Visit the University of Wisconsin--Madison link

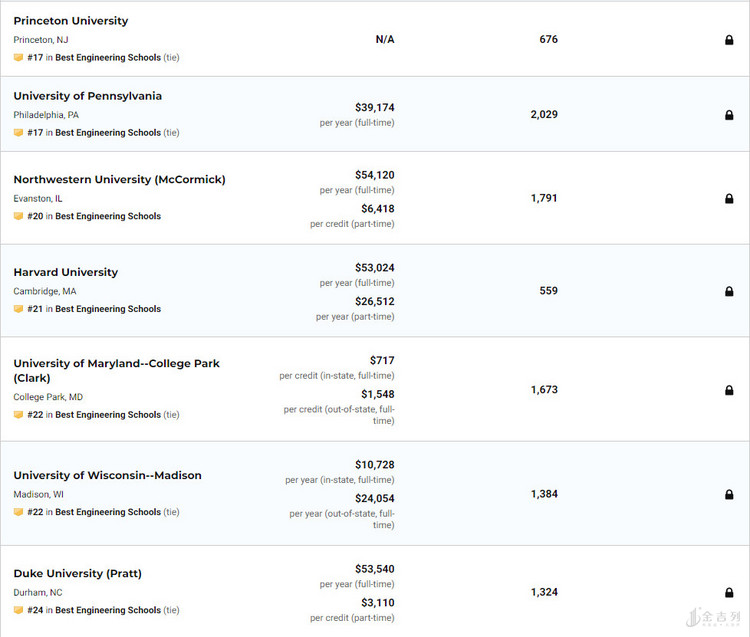(x=107, y=476)
